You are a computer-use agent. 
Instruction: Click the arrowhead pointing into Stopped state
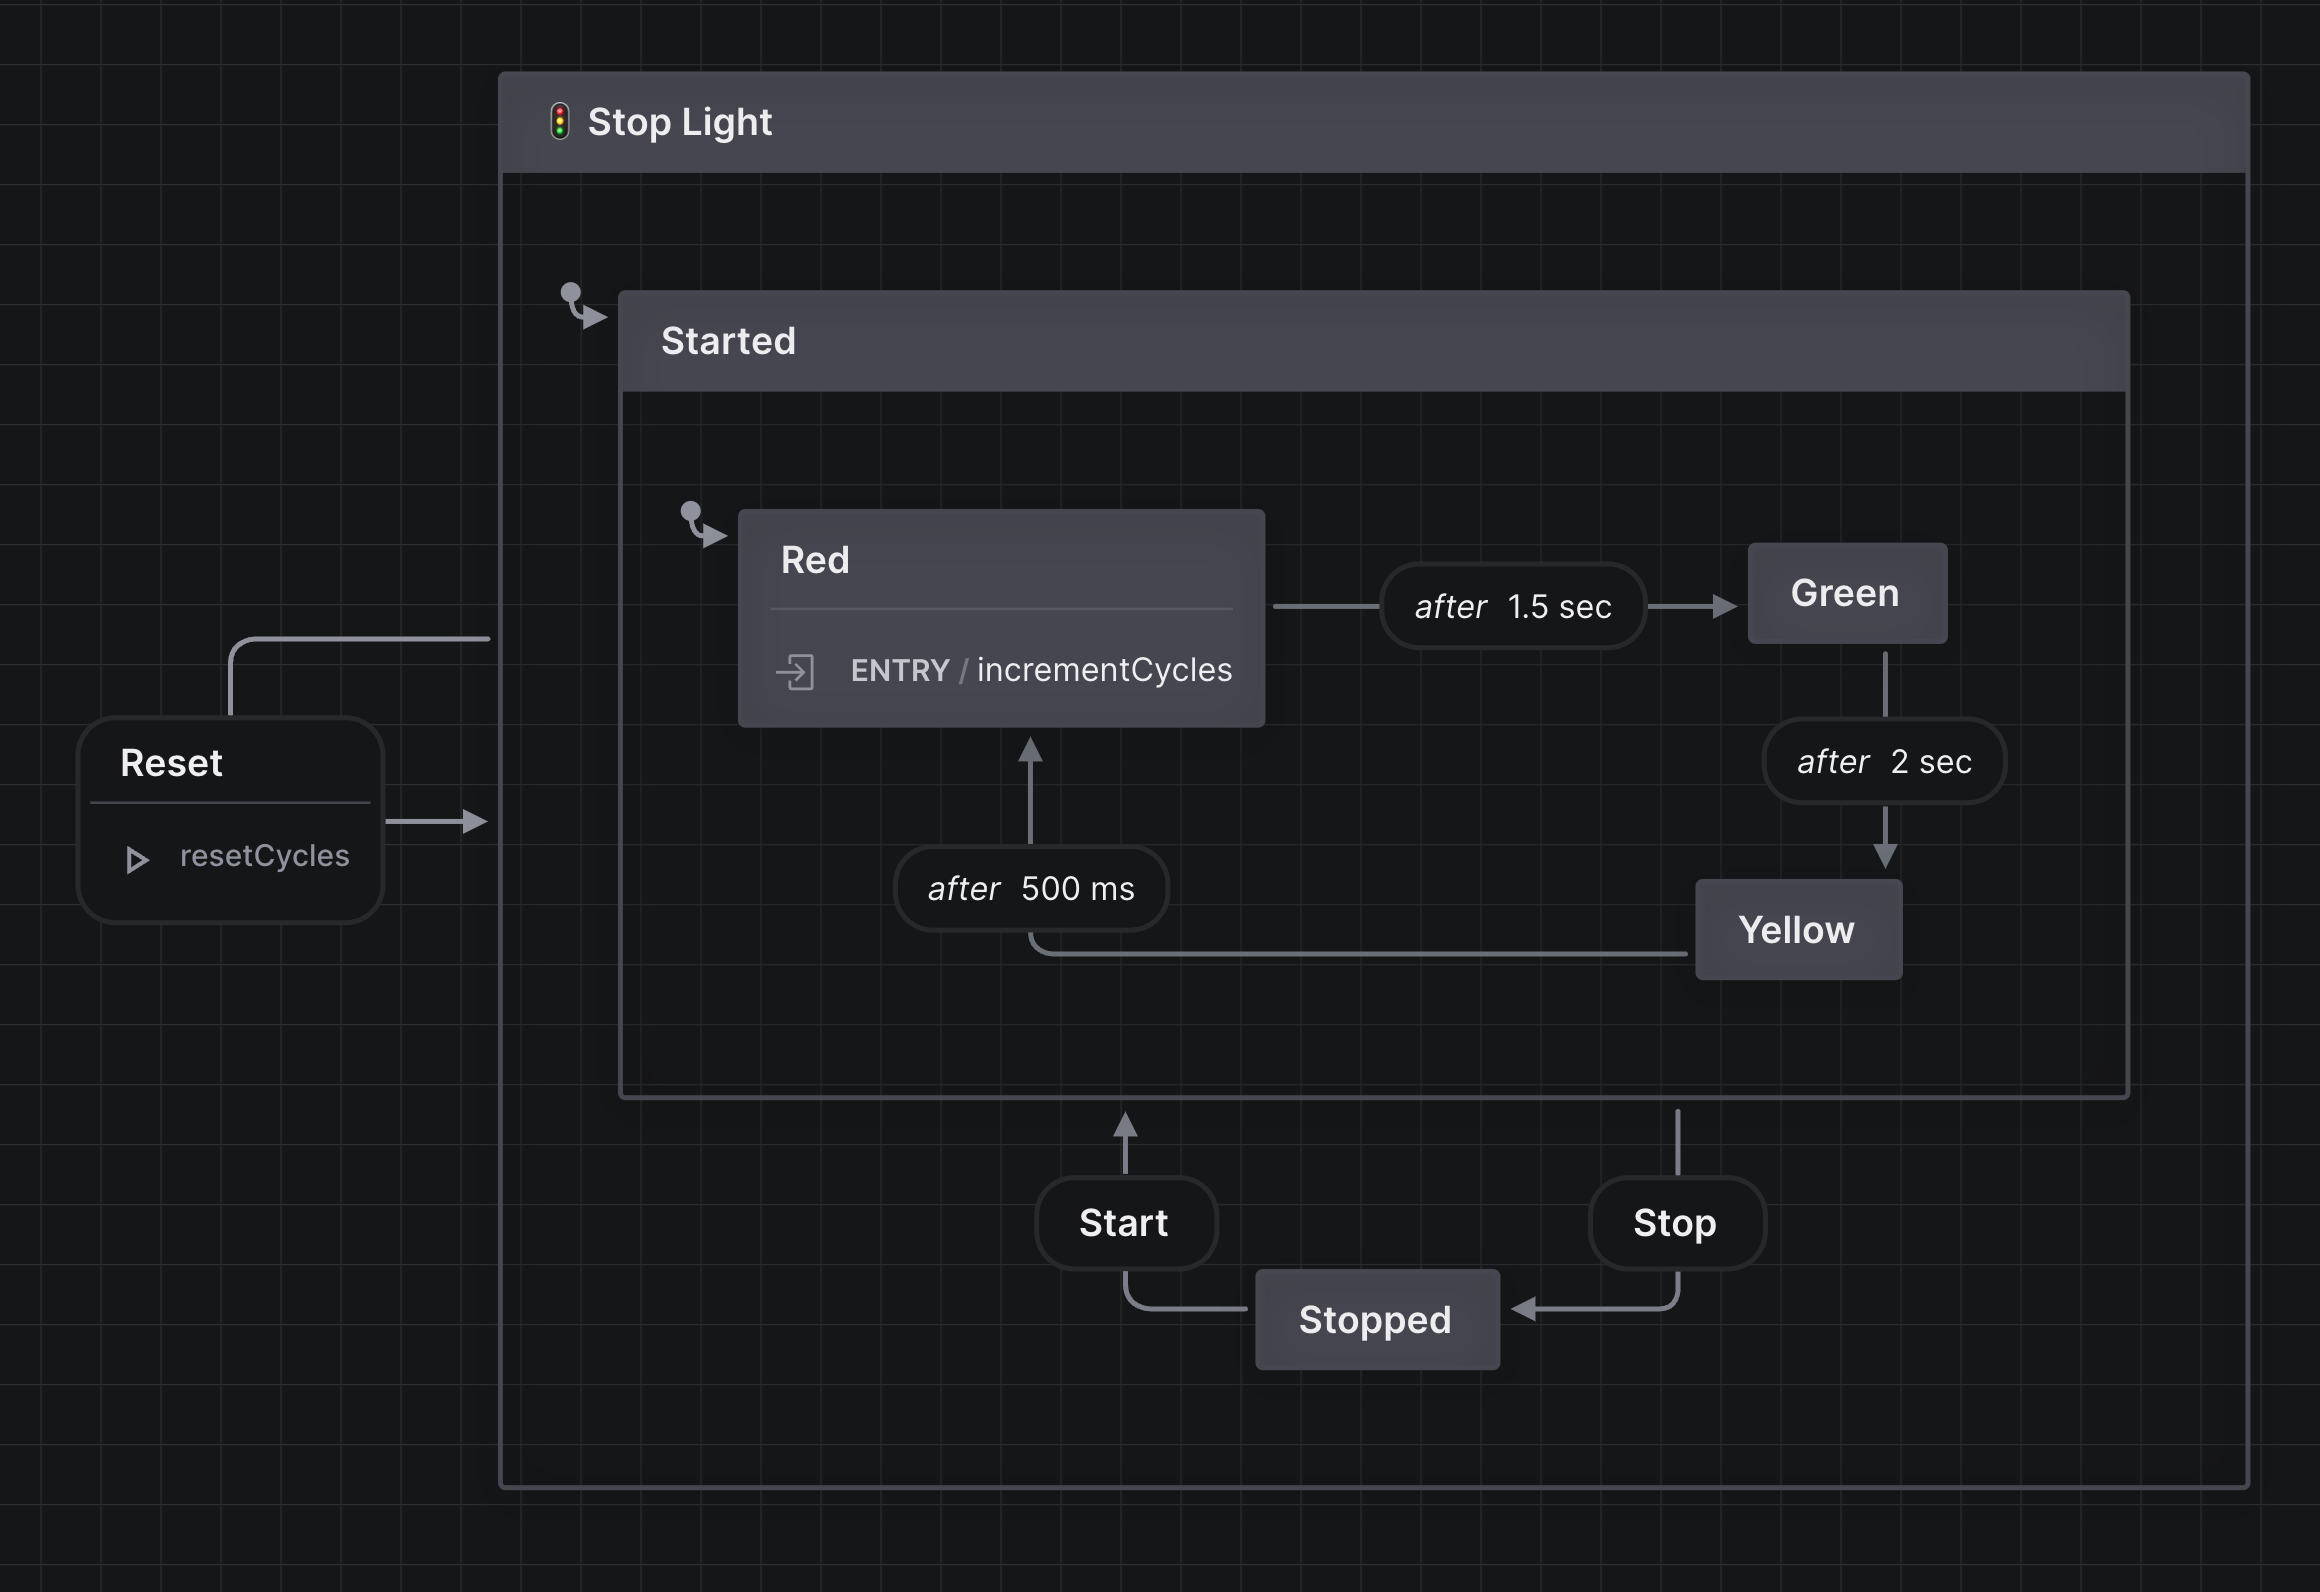1523,1308
